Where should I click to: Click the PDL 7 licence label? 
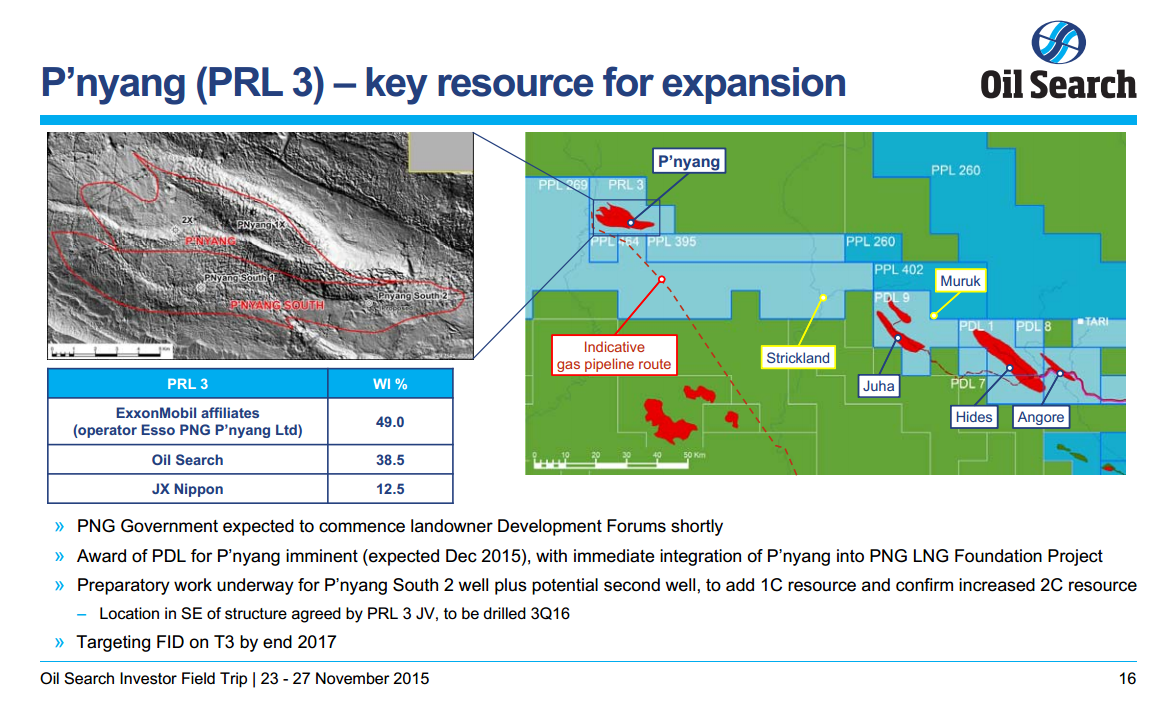coord(968,383)
